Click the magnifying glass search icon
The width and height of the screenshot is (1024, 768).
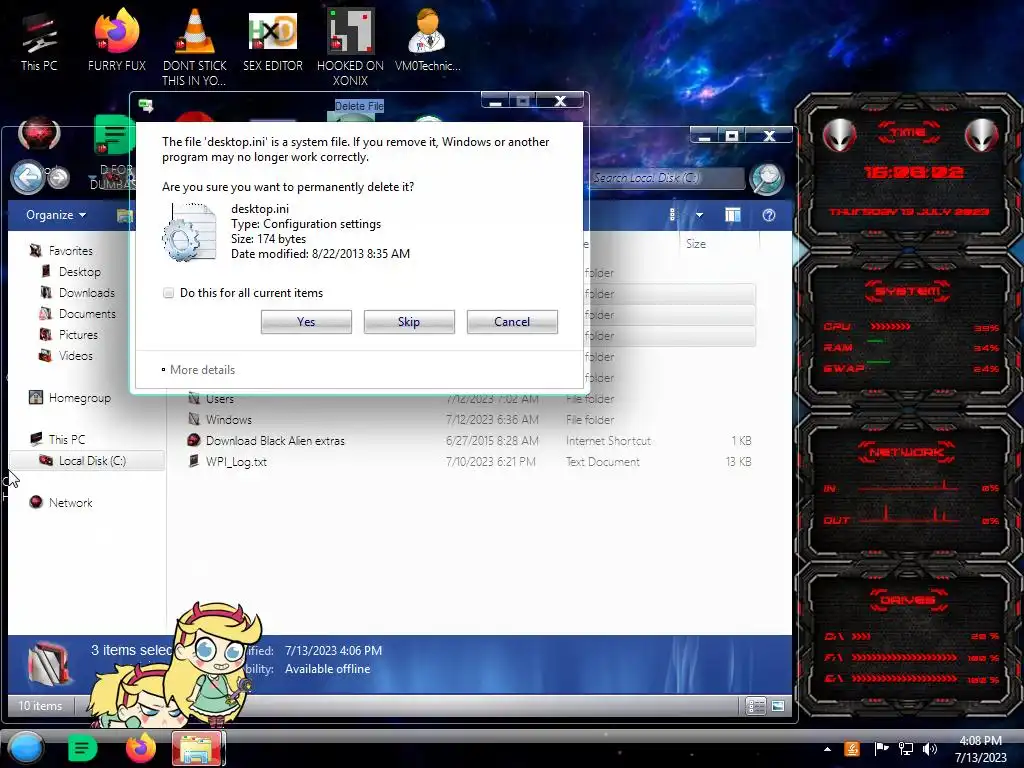(x=767, y=179)
